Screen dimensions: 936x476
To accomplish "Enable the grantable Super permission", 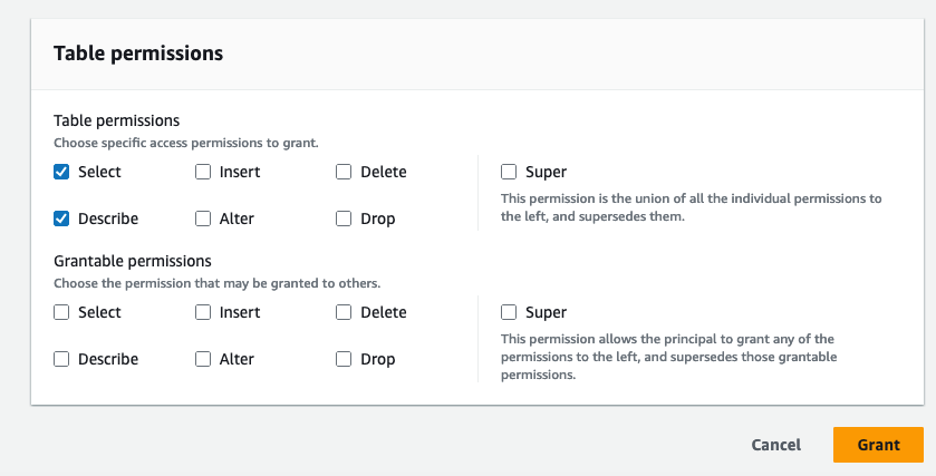I will tap(509, 312).
